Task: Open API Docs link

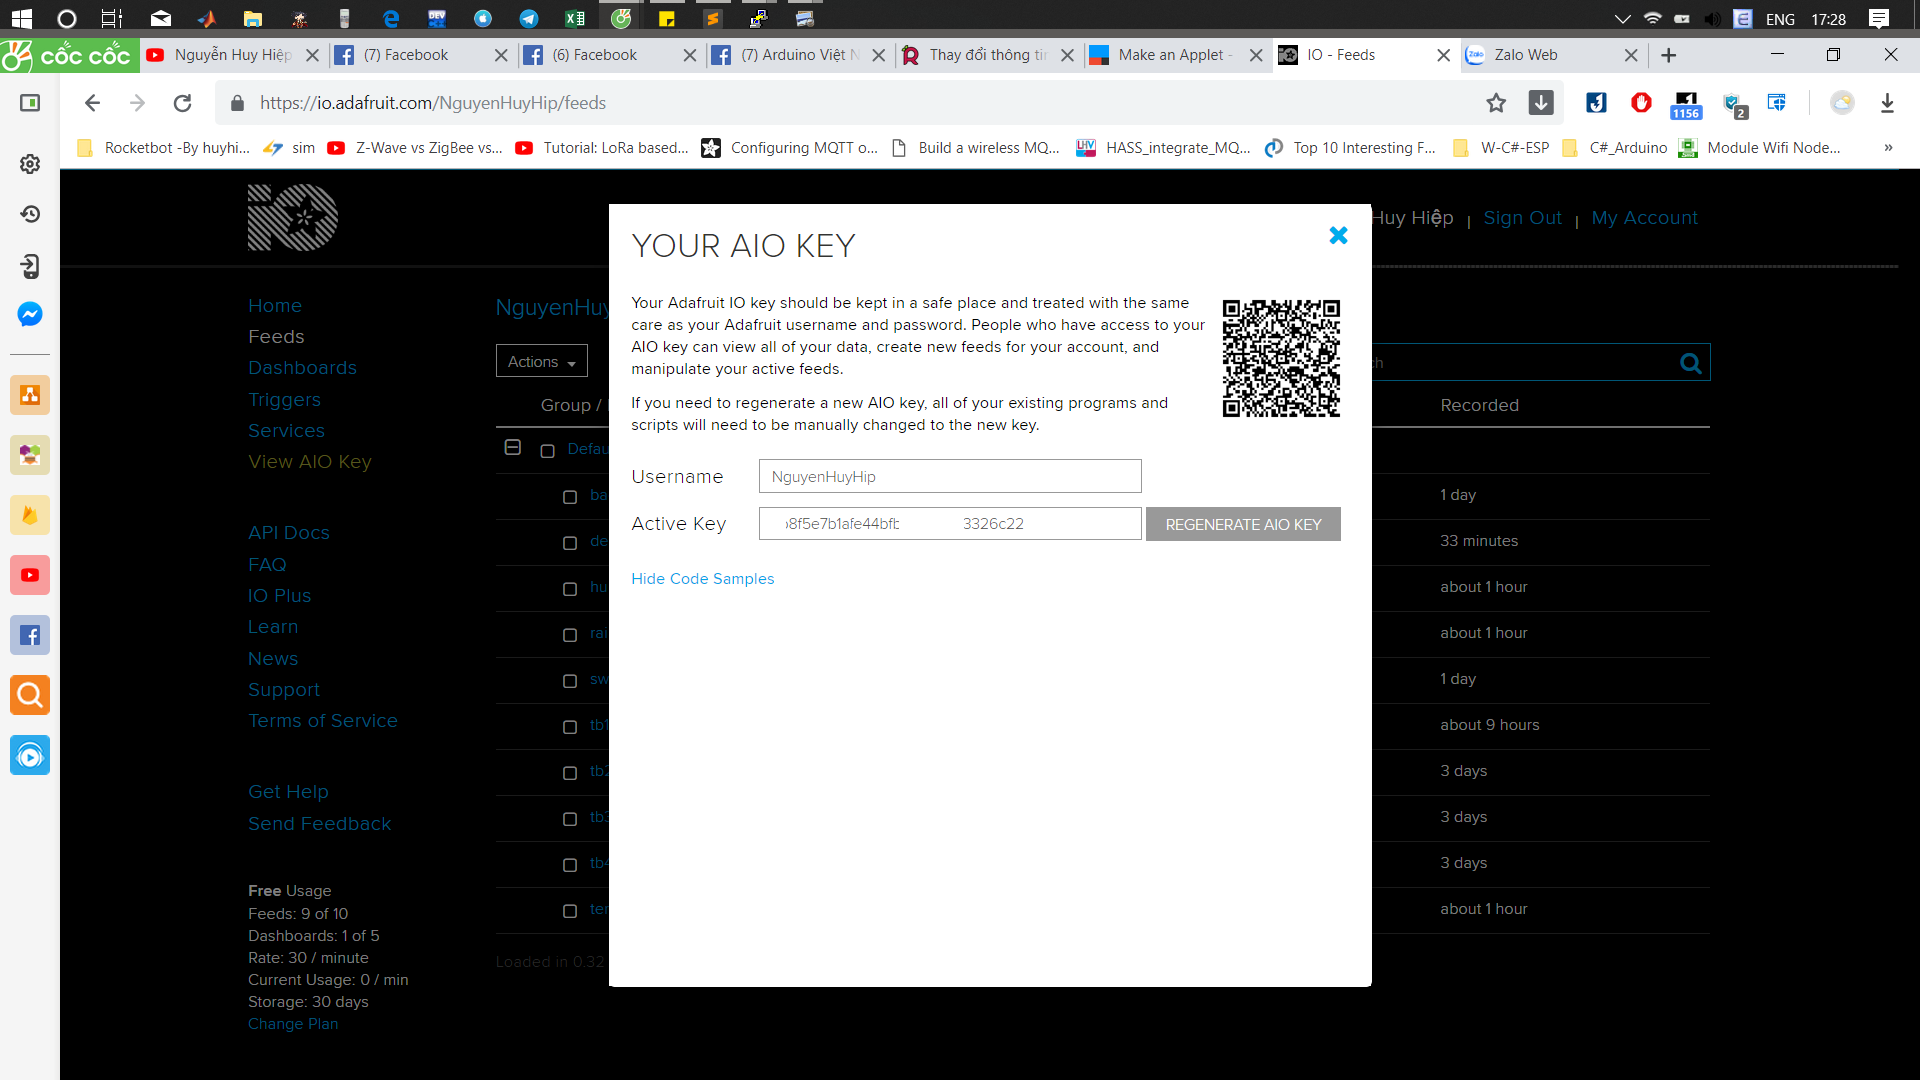Action: [x=289, y=533]
